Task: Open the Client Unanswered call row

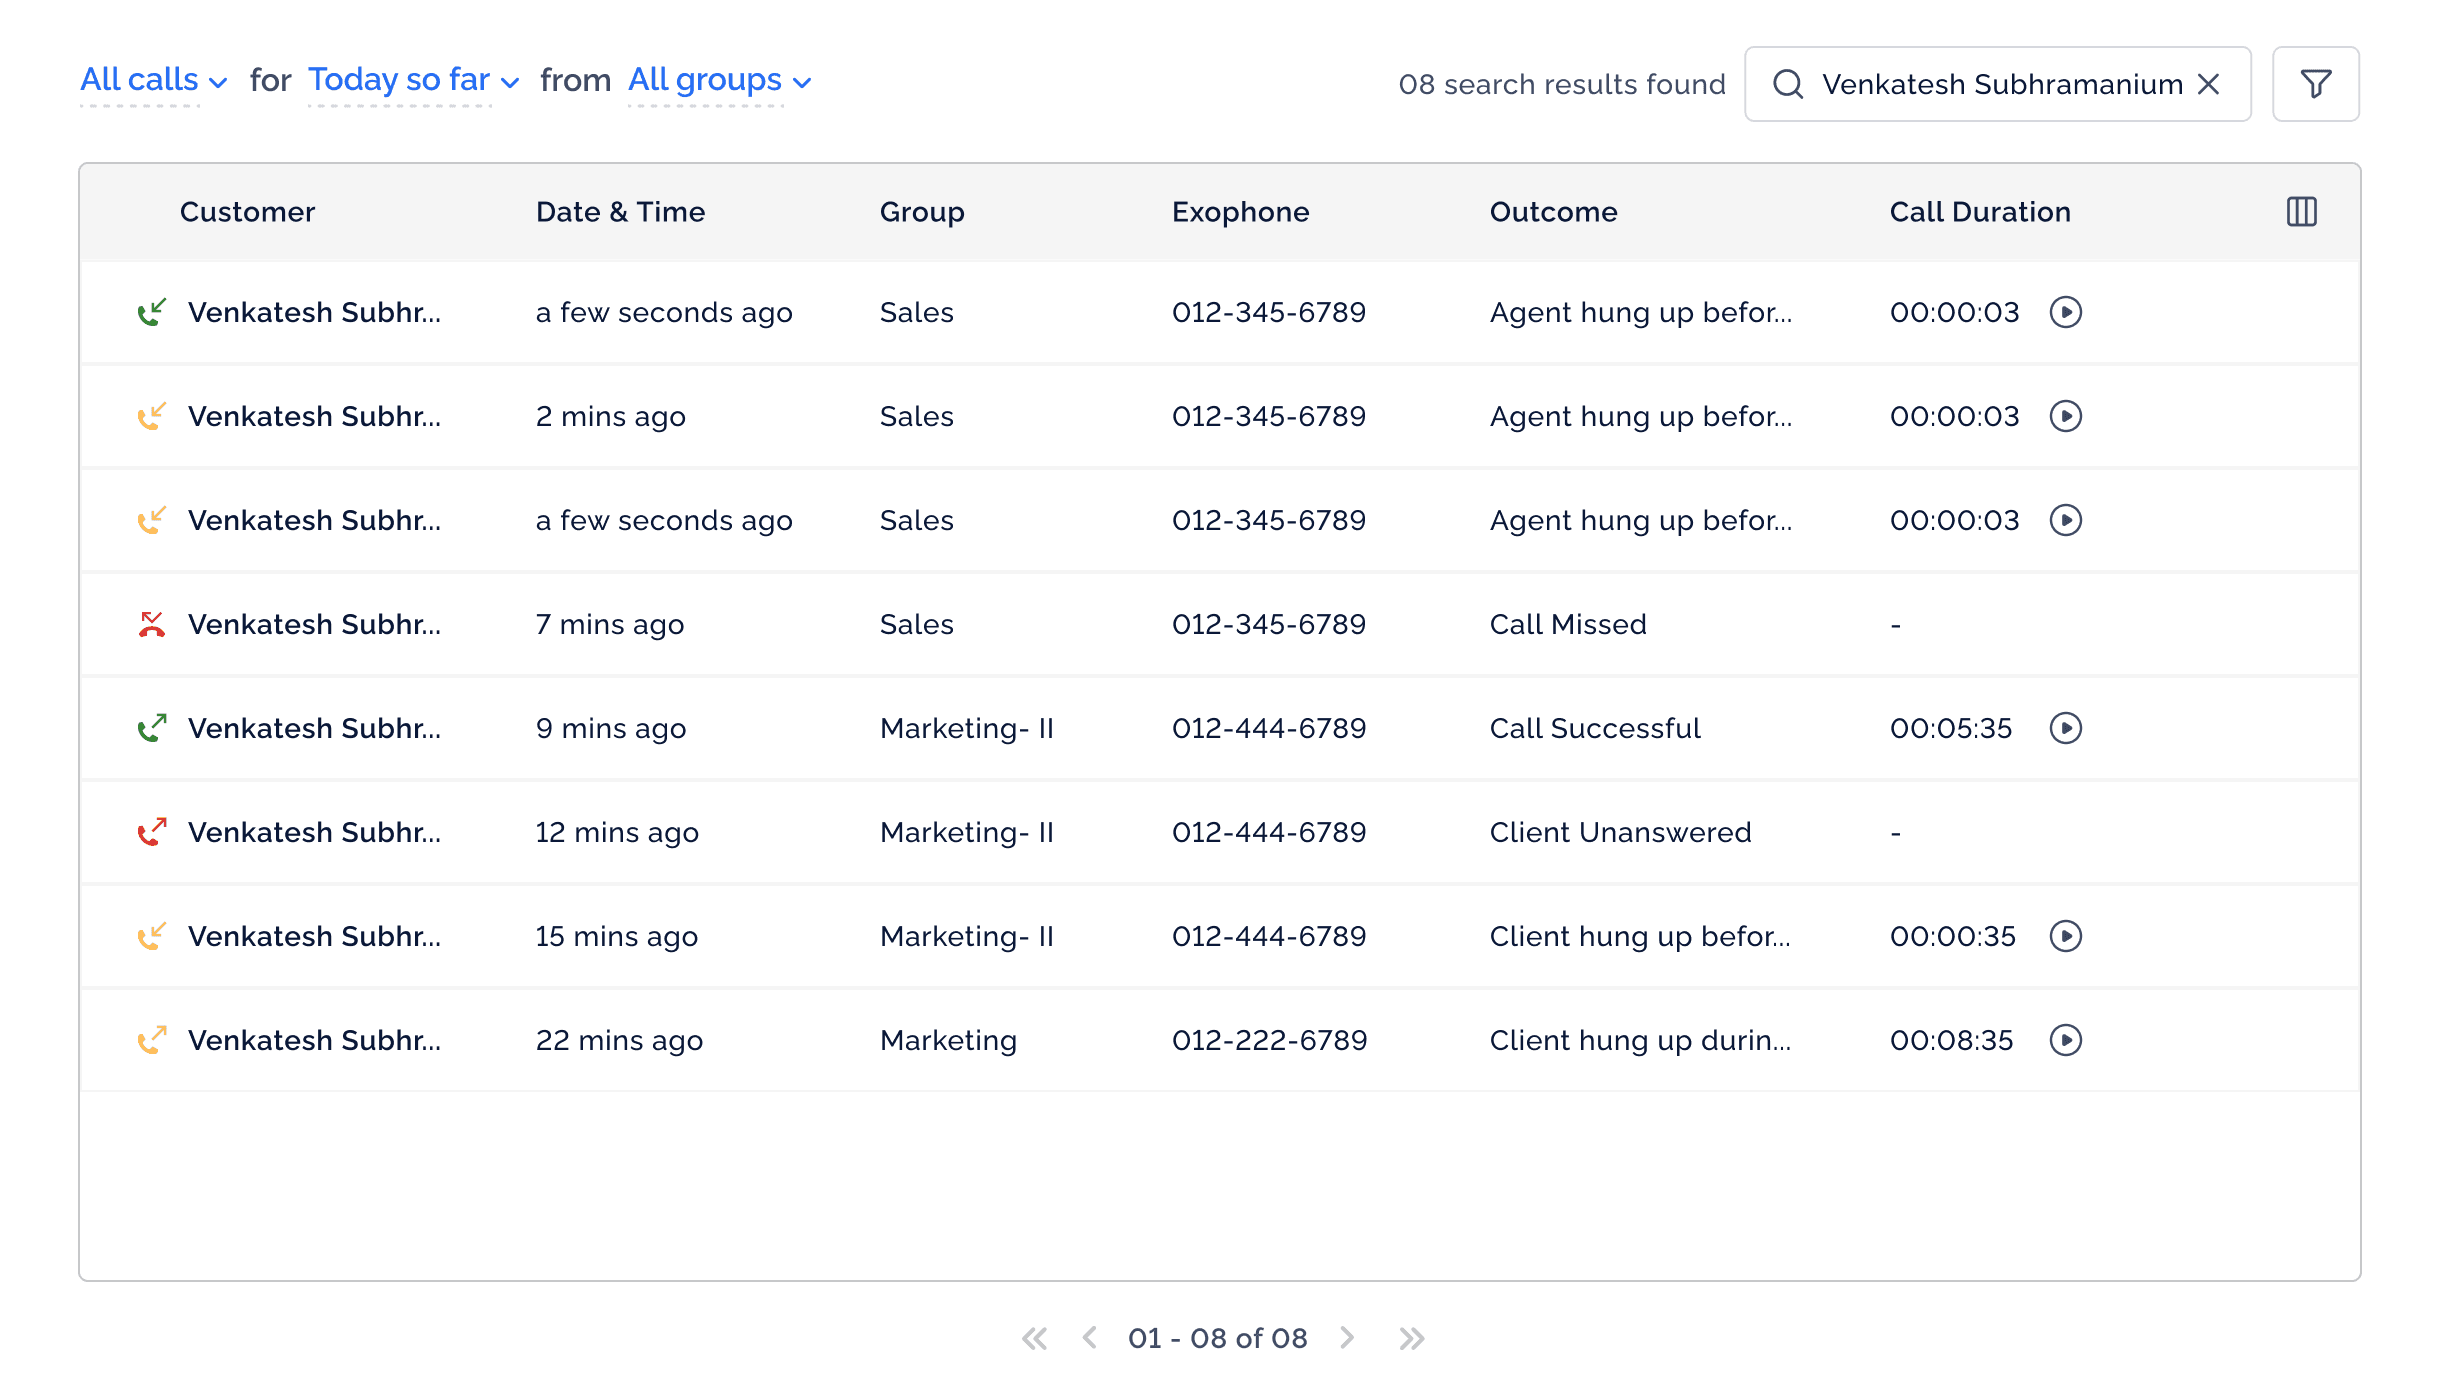Action: 1620,832
